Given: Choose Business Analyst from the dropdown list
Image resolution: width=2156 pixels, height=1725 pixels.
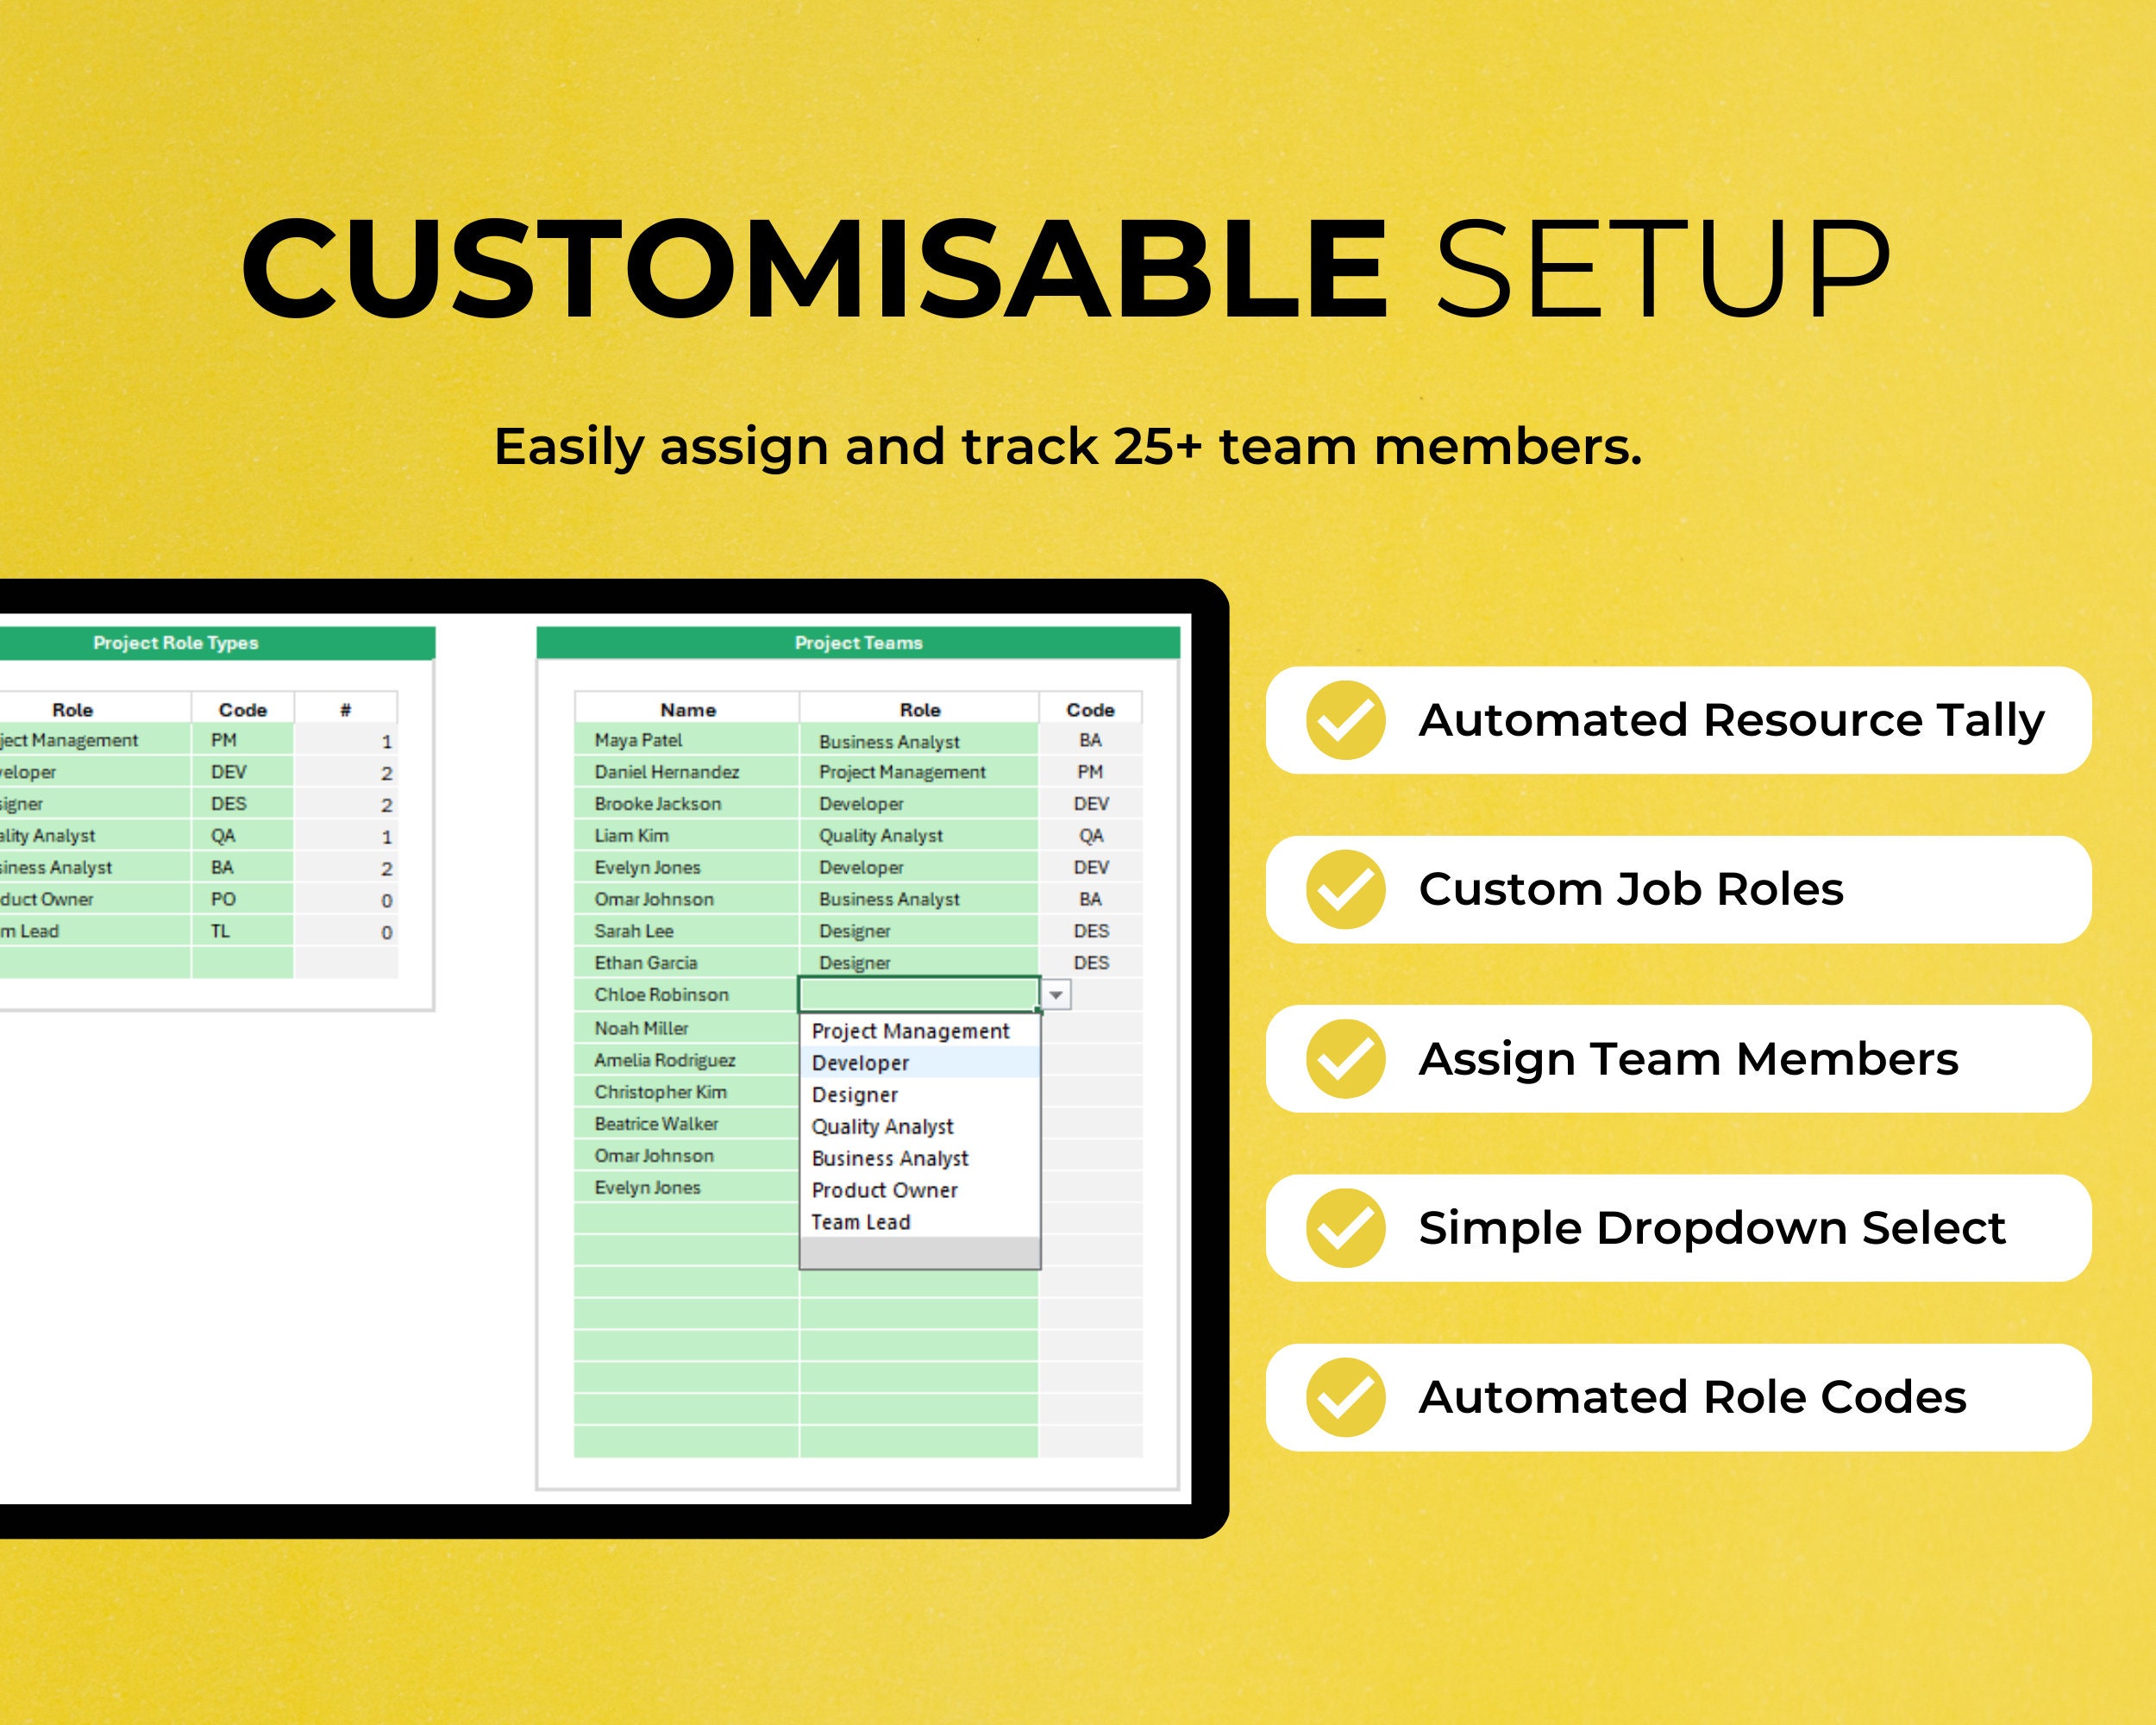Looking at the screenshot, I should point(919,1158).
